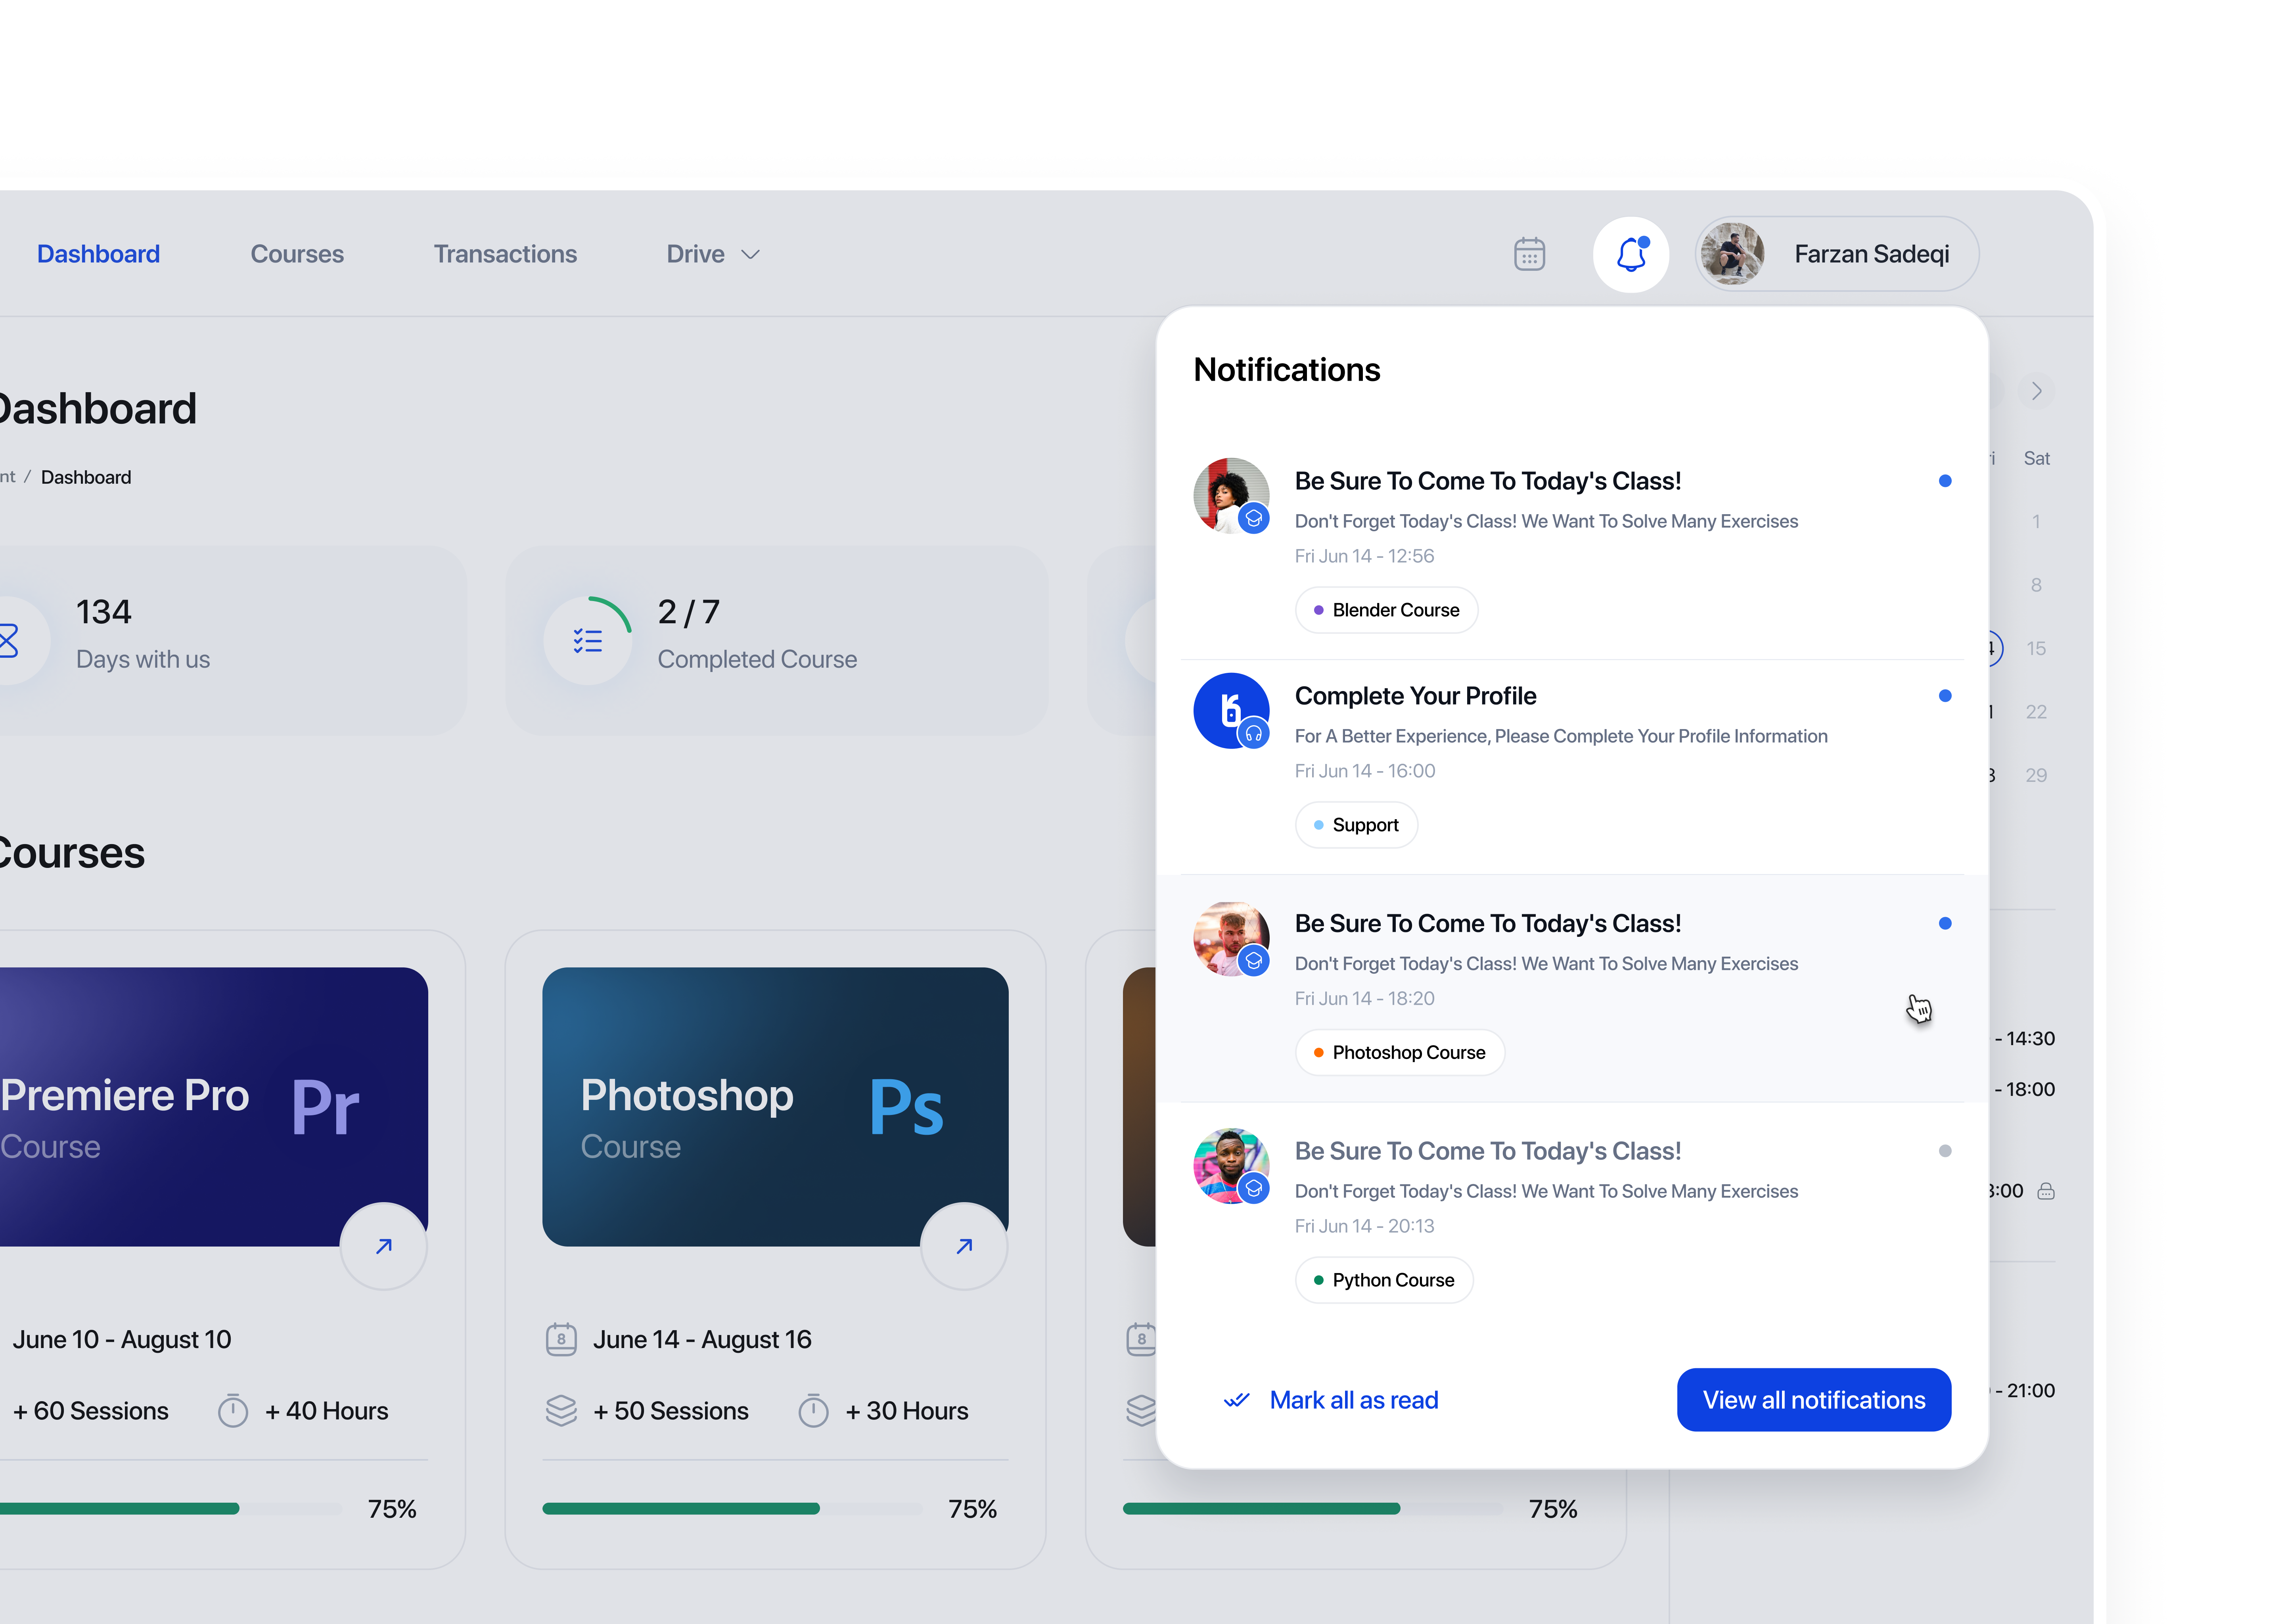Click the blue support logo avatar
This screenshot has height=1624, width=2284.
[x=1231, y=711]
